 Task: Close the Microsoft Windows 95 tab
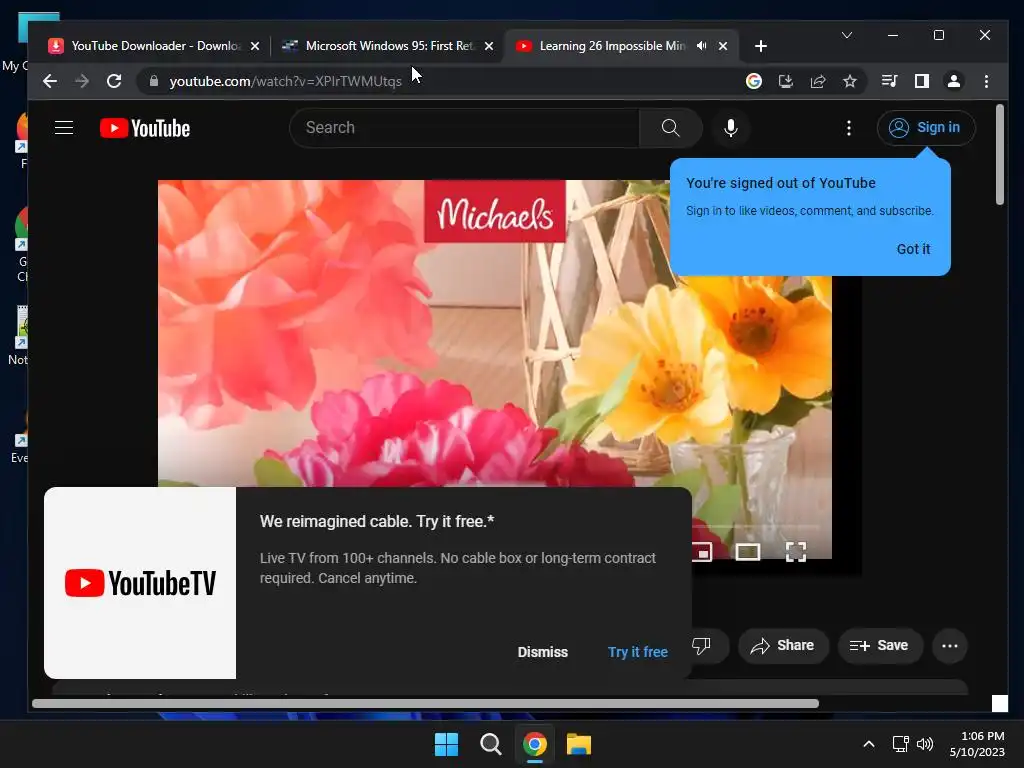click(488, 46)
